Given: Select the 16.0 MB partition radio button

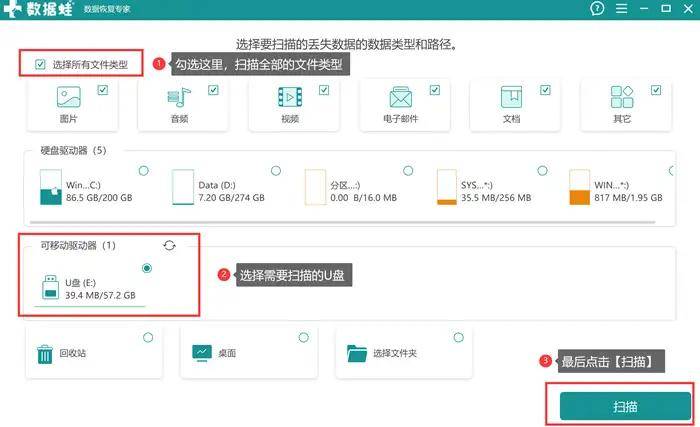Looking at the screenshot, I should click(408, 171).
